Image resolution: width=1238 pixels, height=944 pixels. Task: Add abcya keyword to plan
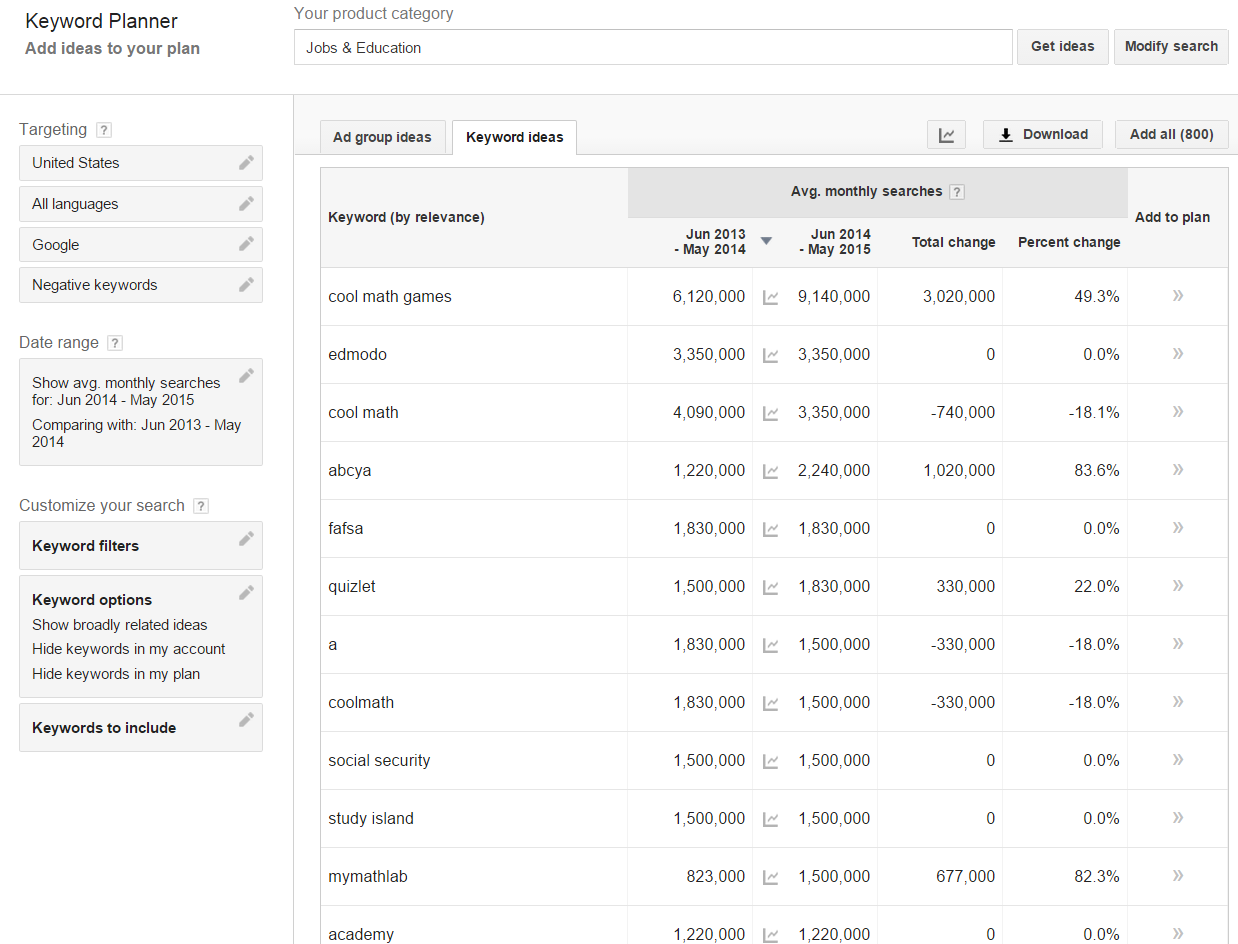1178,470
